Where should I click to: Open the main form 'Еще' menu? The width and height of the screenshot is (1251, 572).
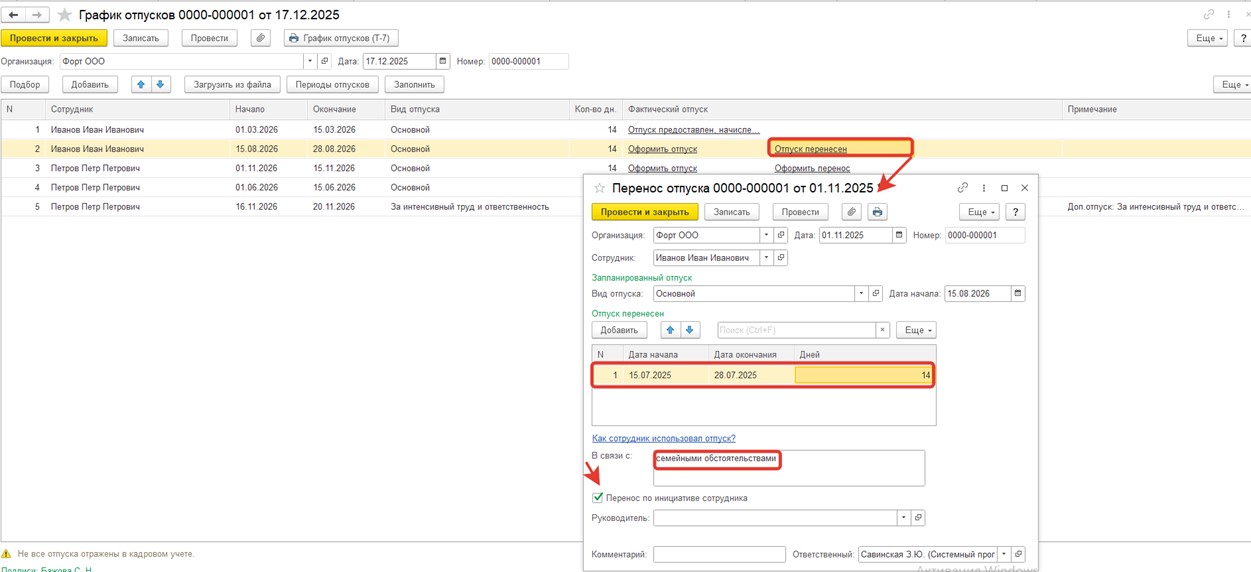click(x=1207, y=38)
